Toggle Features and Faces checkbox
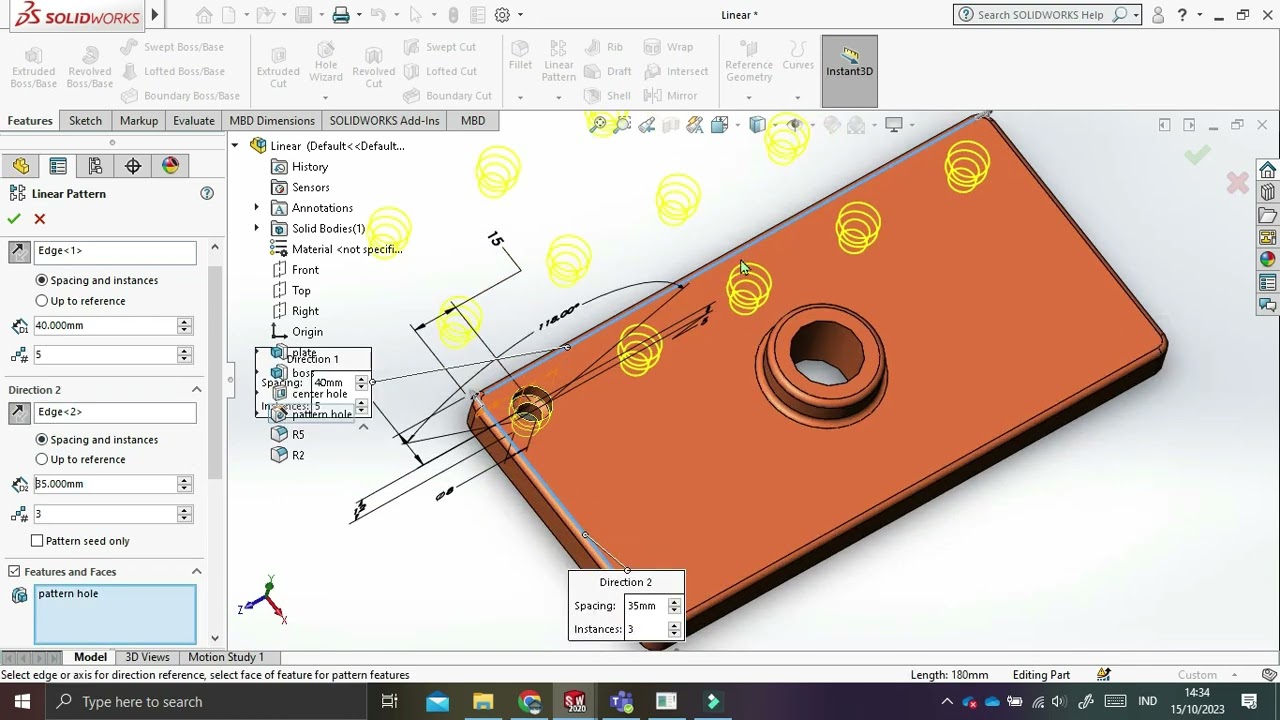The width and height of the screenshot is (1280, 720). (14, 571)
